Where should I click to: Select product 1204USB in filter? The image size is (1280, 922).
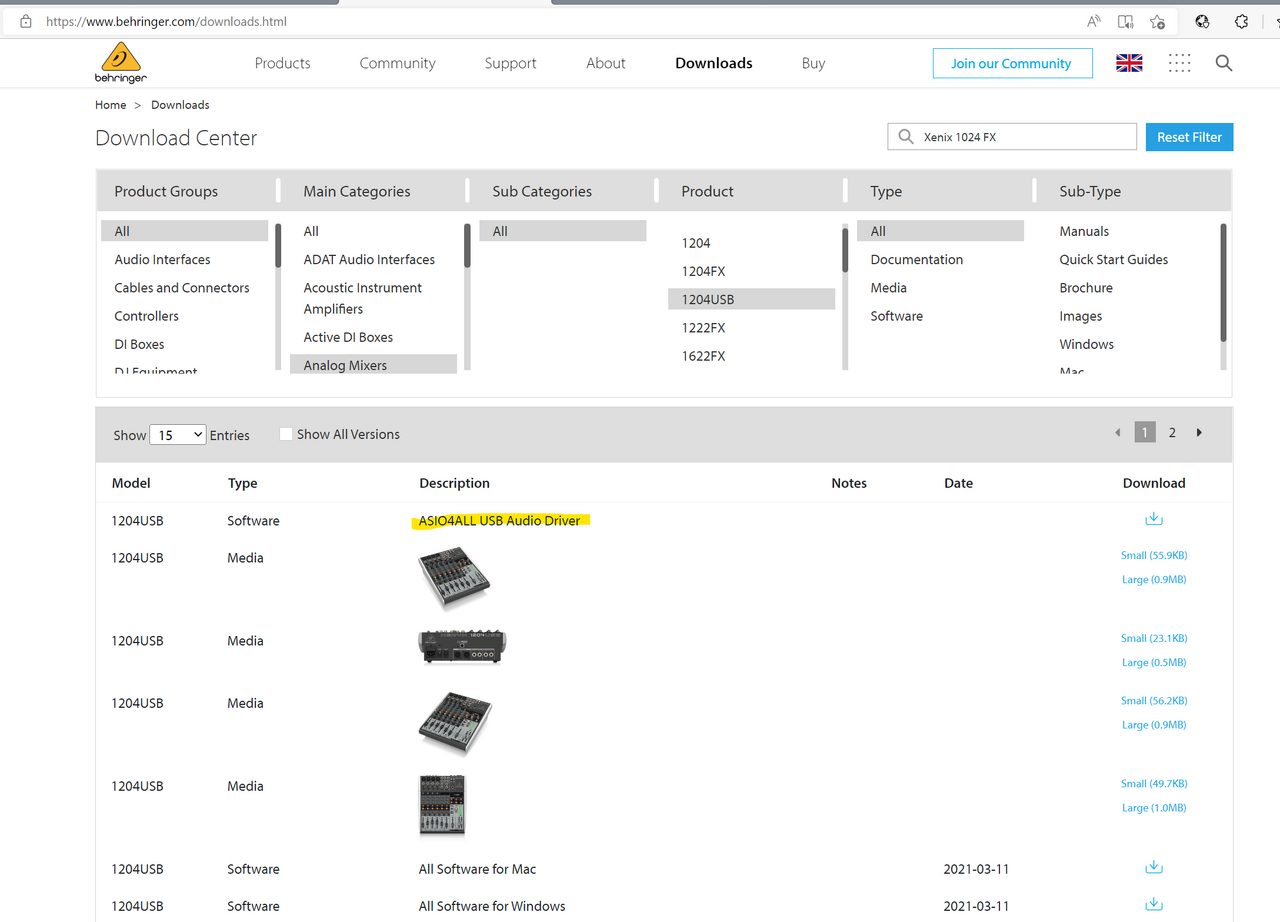751,299
